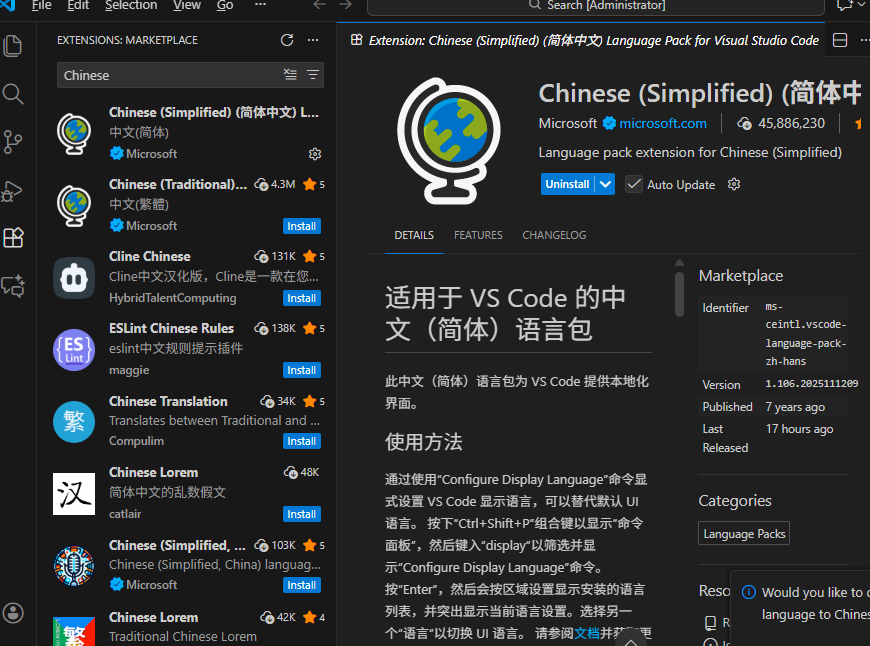Select Cline Chinese extension icon
The image size is (870, 646).
point(74,277)
